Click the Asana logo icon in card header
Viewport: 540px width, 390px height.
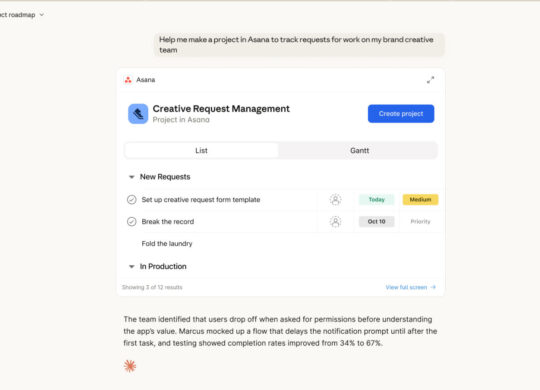[x=128, y=80]
